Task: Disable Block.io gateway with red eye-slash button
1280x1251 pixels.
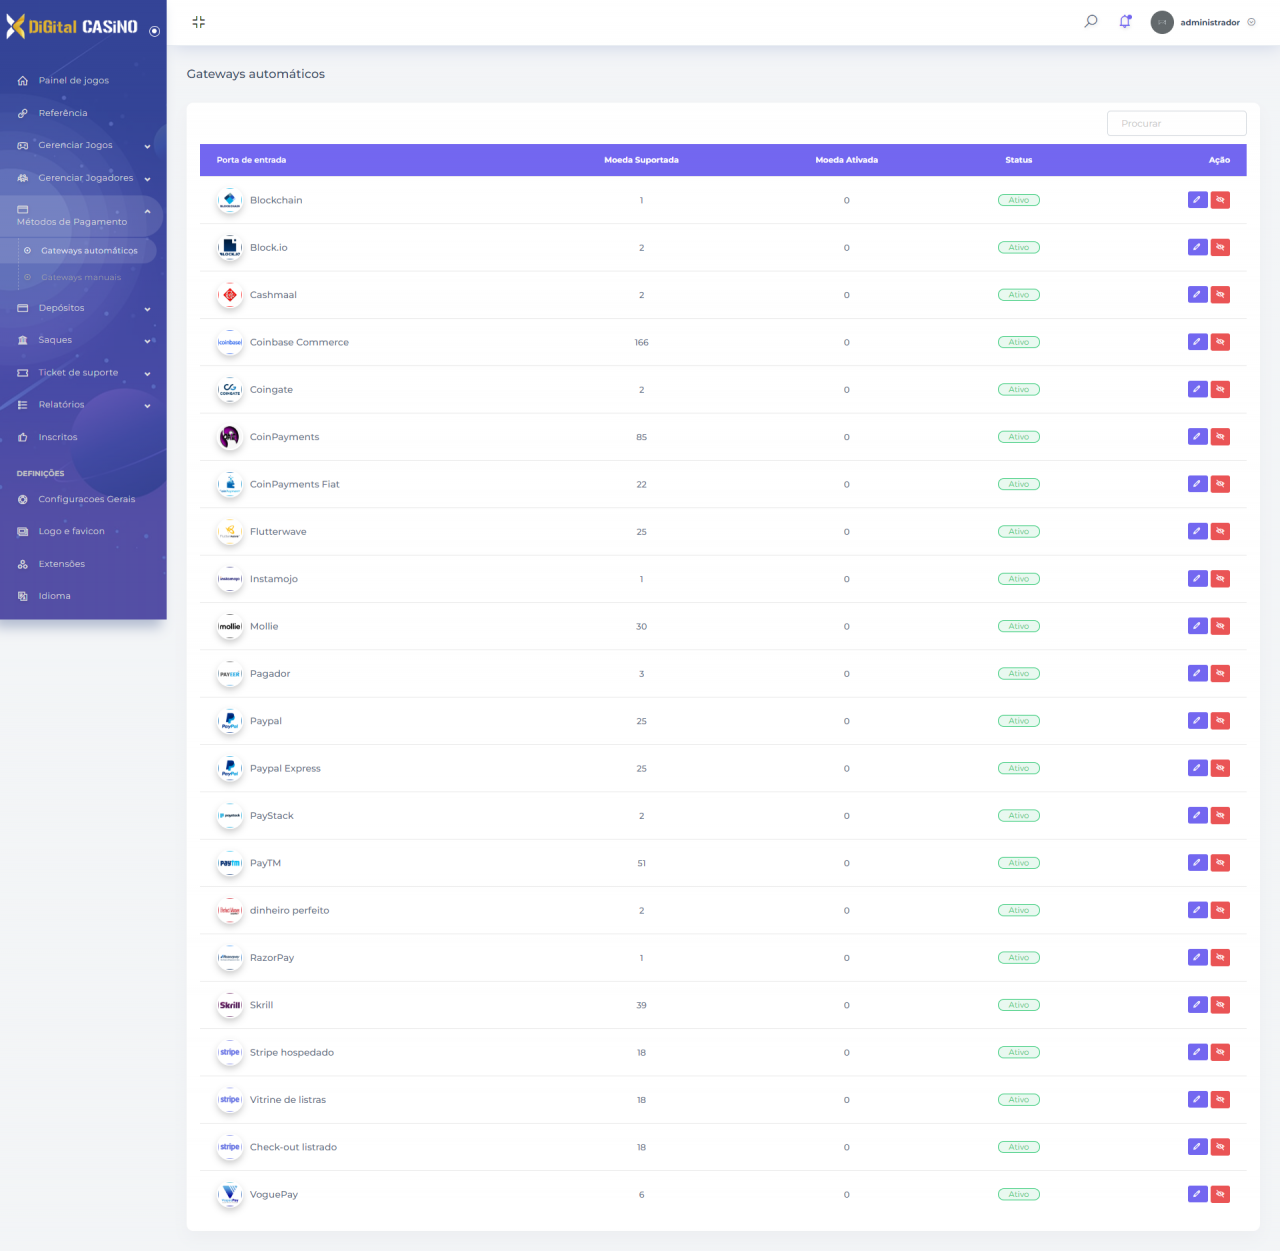Action: click(1220, 247)
